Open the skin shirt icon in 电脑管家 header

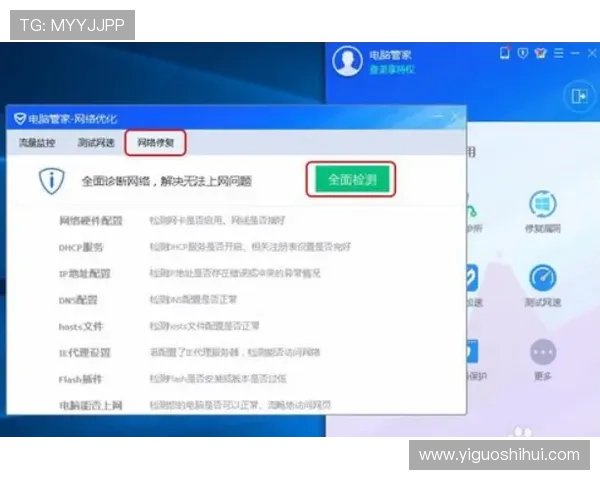tap(541, 53)
